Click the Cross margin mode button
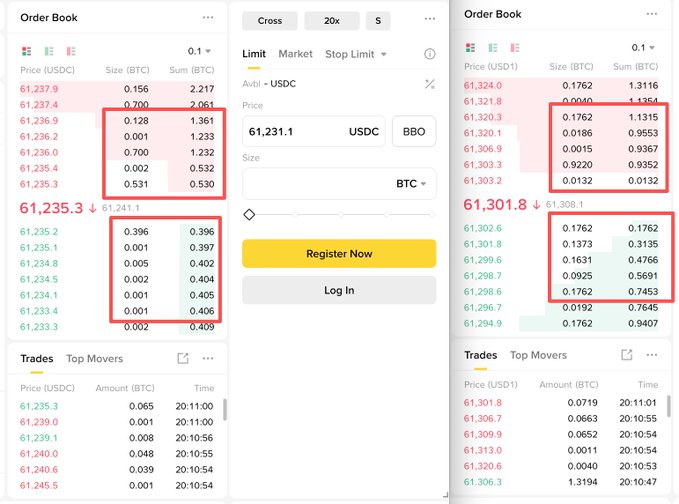The height and width of the screenshot is (504, 679). (270, 21)
